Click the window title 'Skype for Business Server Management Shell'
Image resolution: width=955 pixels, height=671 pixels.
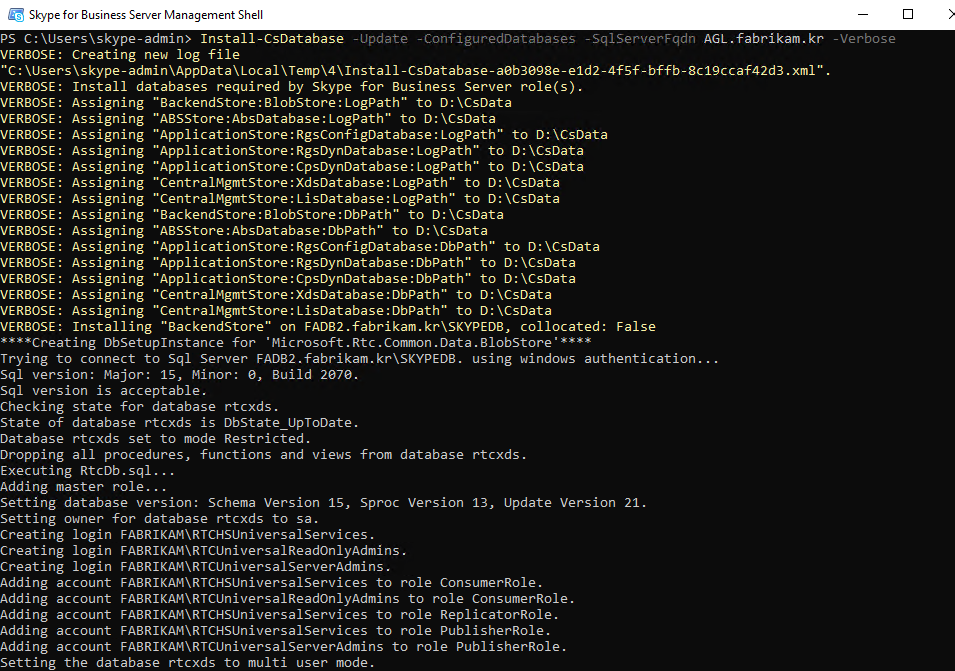(x=146, y=15)
